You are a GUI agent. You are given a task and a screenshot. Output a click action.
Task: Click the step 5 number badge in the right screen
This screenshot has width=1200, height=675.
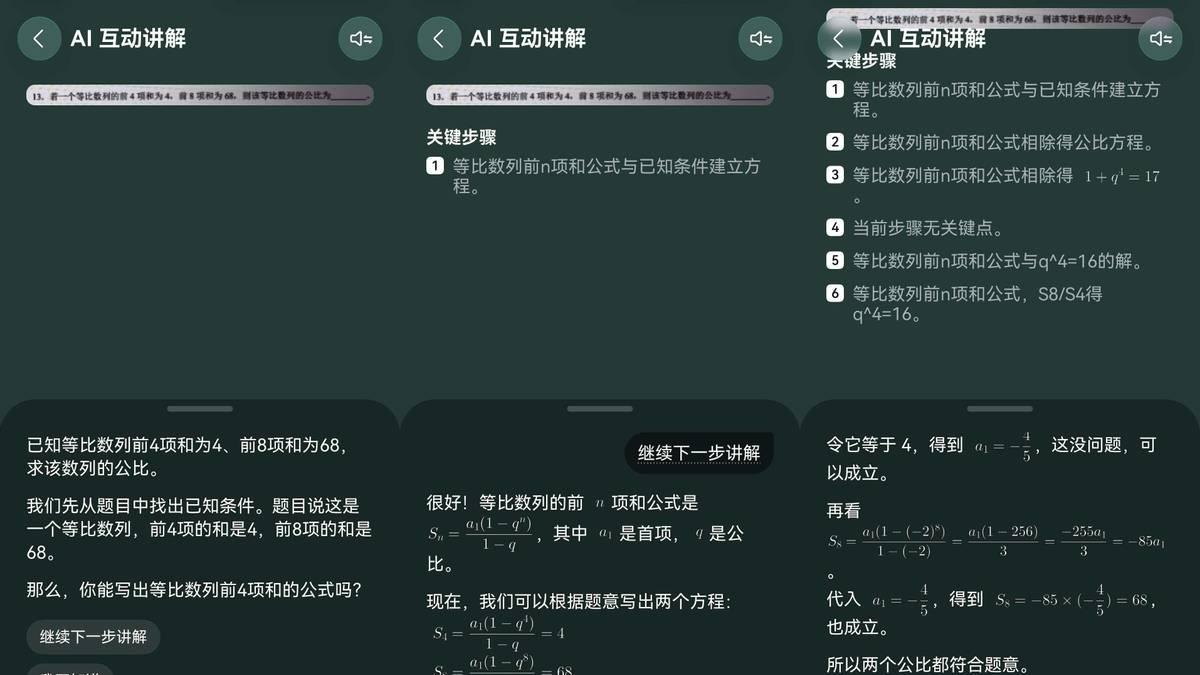(835, 261)
